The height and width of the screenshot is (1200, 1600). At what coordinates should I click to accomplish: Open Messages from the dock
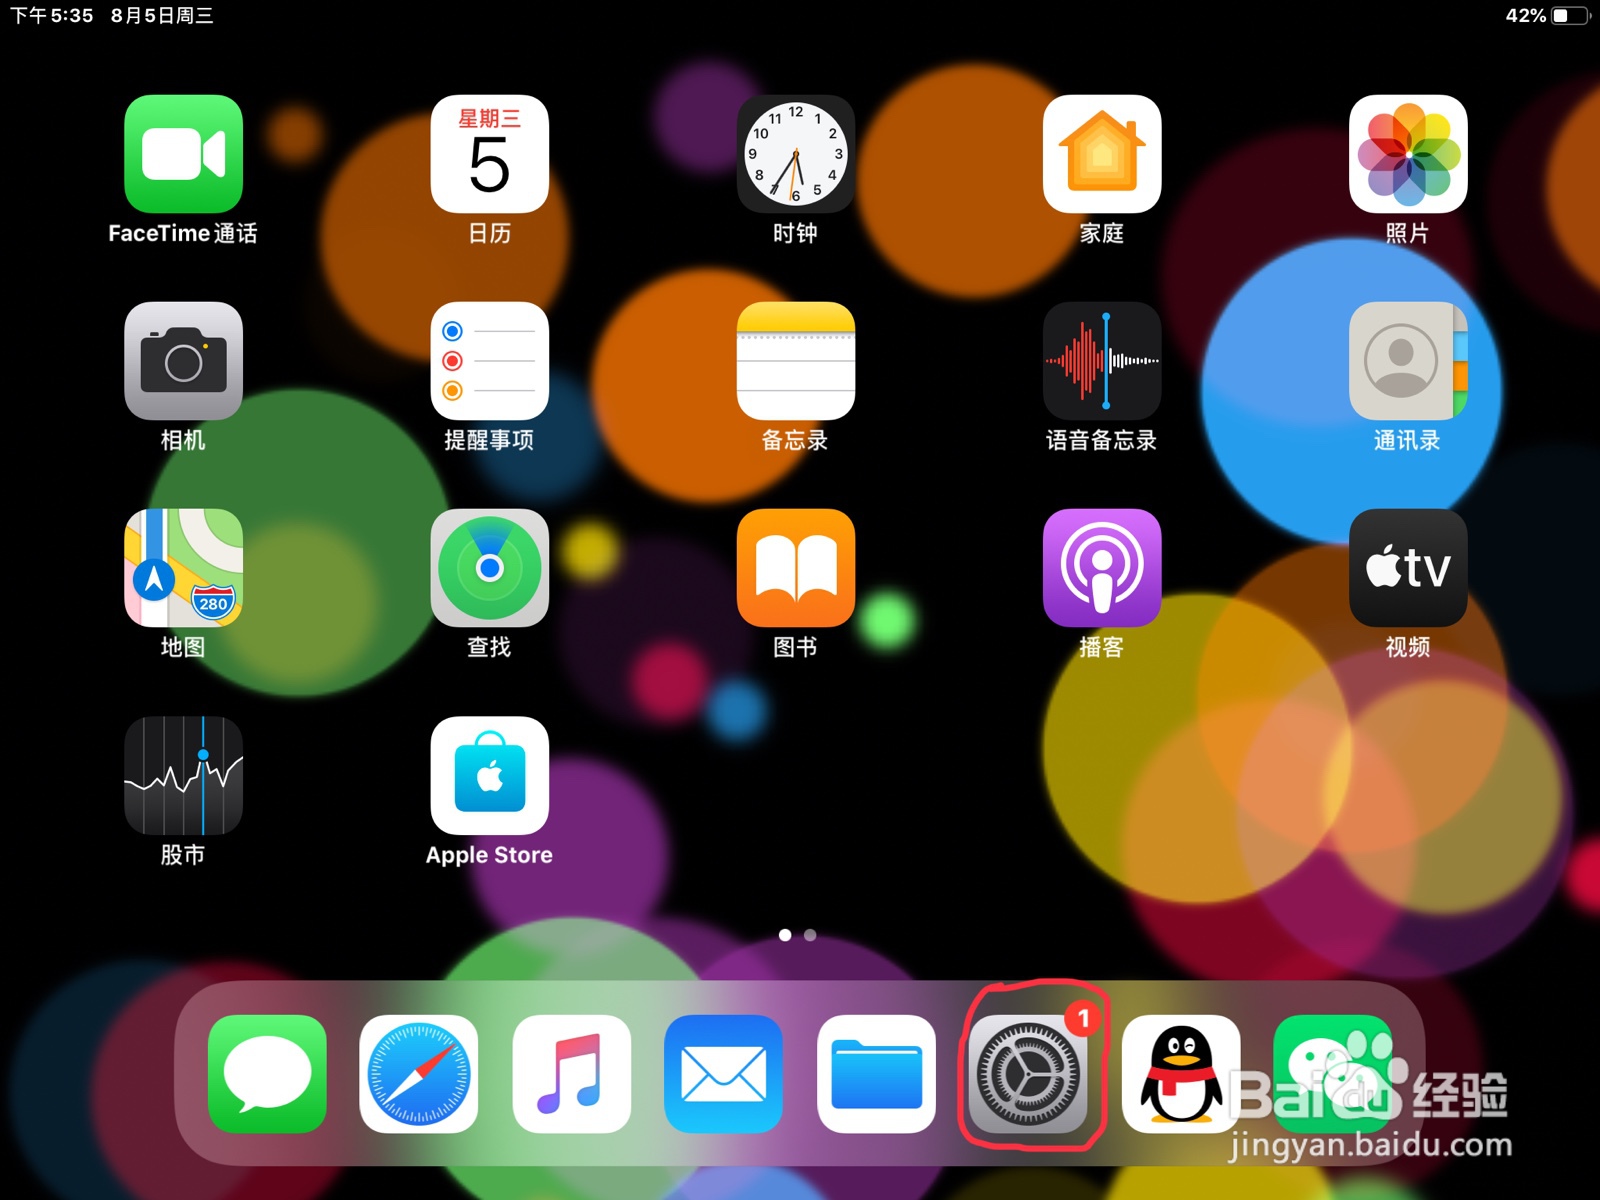point(267,1074)
